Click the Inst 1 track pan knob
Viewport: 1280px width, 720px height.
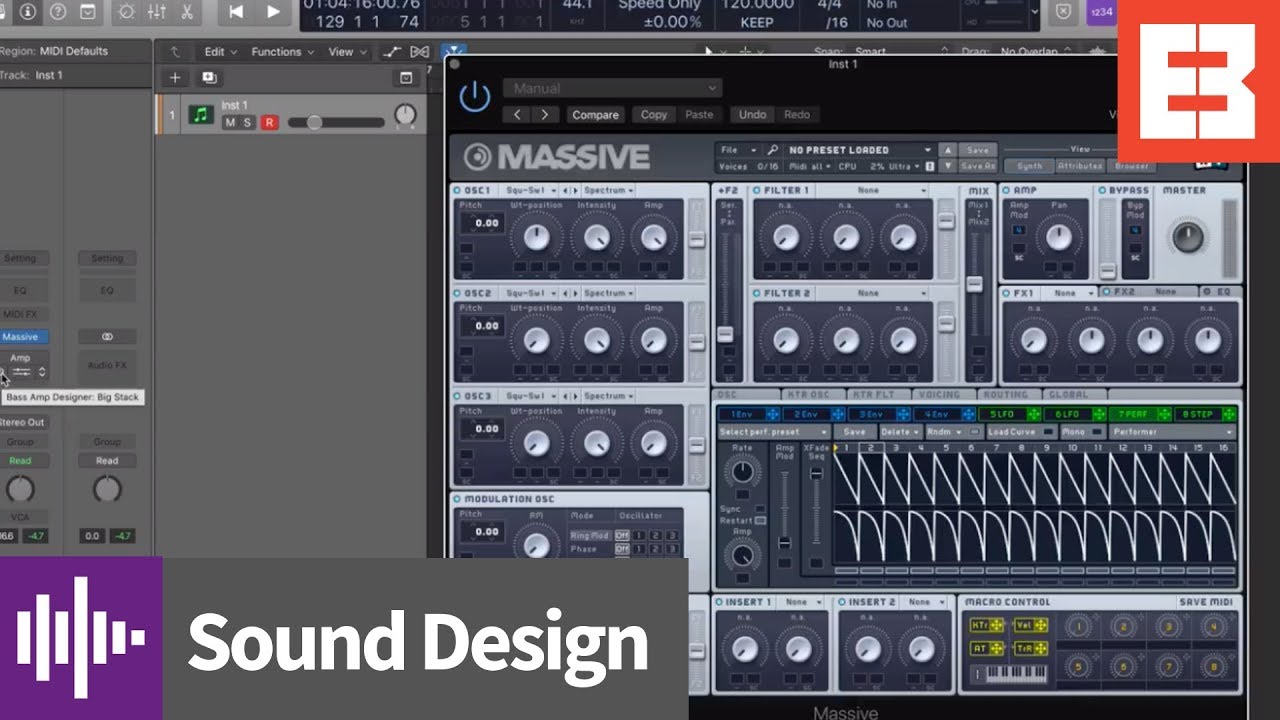(405, 115)
